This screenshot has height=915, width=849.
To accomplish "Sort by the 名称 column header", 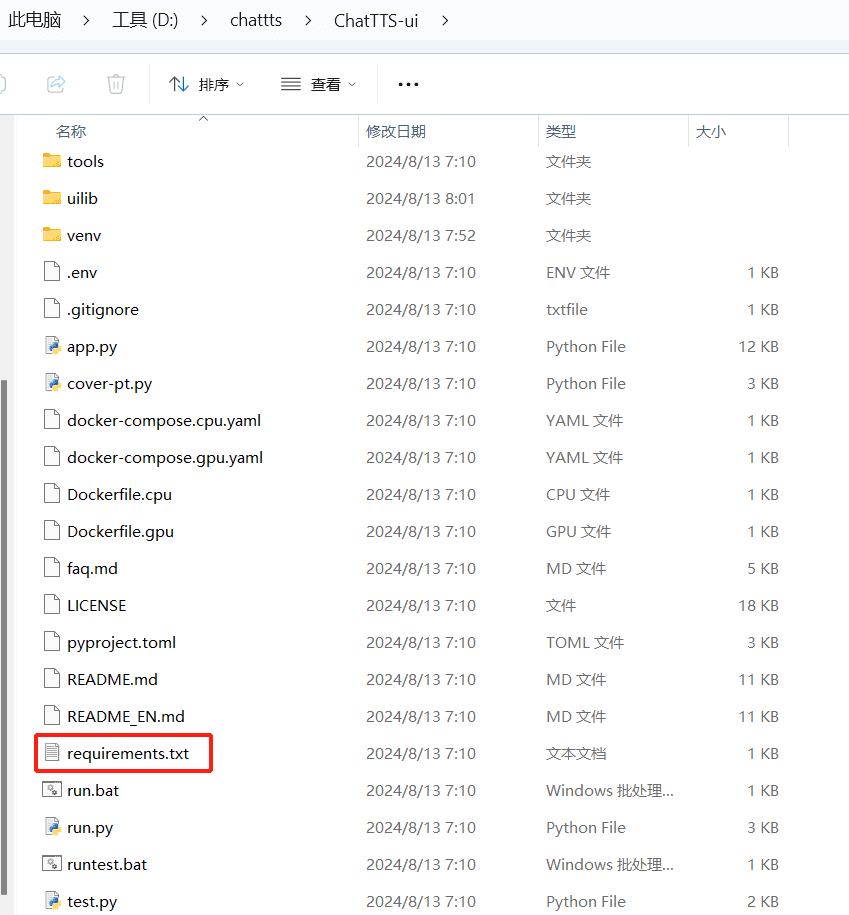I will tap(71, 131).
